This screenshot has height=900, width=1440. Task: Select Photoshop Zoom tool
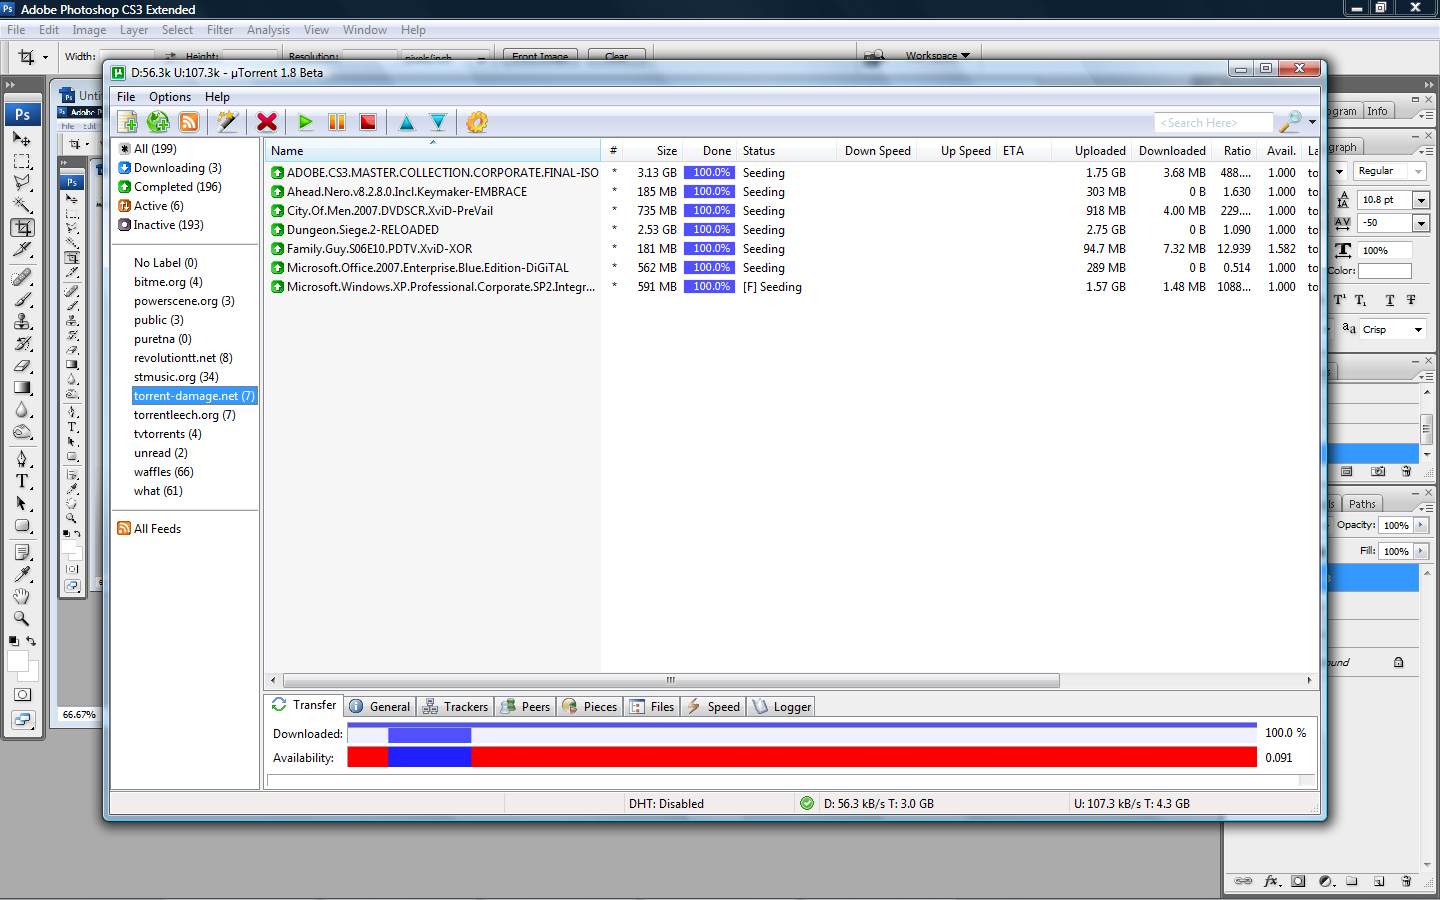click(22, 618)
